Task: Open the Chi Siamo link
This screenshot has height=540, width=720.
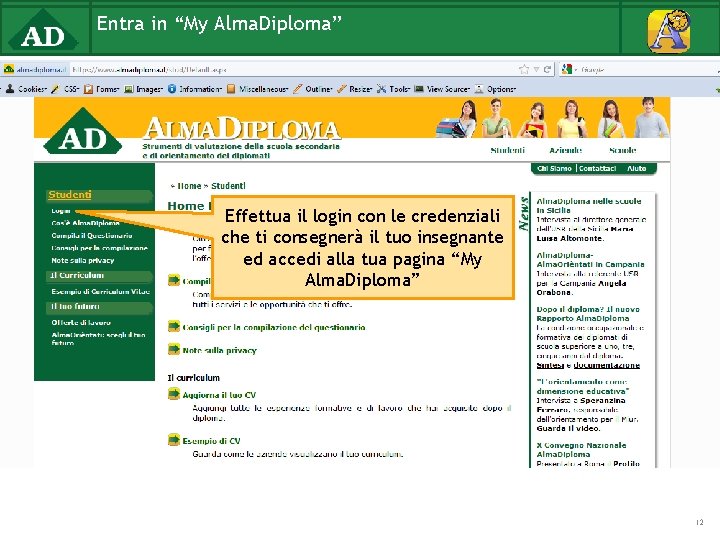Action: [554, 169]
